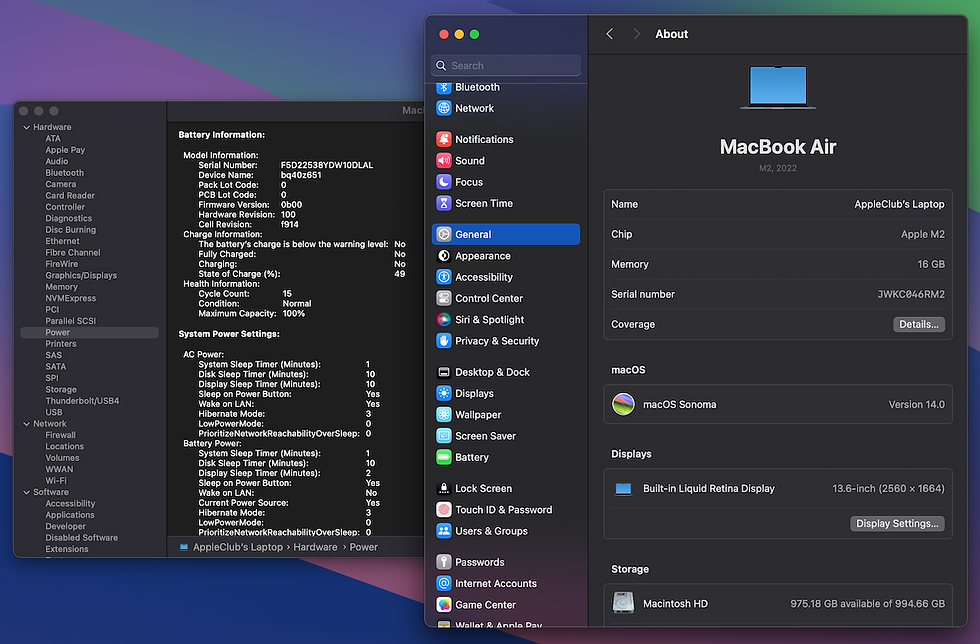Select Apple Pay in System Information
This screenshot has height=644, width=980.
[65, 150]
